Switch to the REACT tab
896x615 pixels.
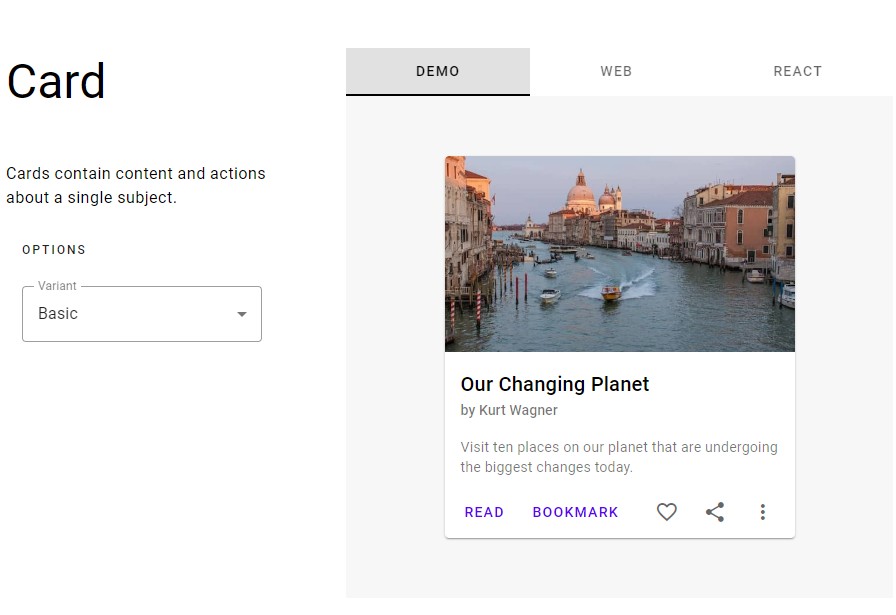point(798,71)
